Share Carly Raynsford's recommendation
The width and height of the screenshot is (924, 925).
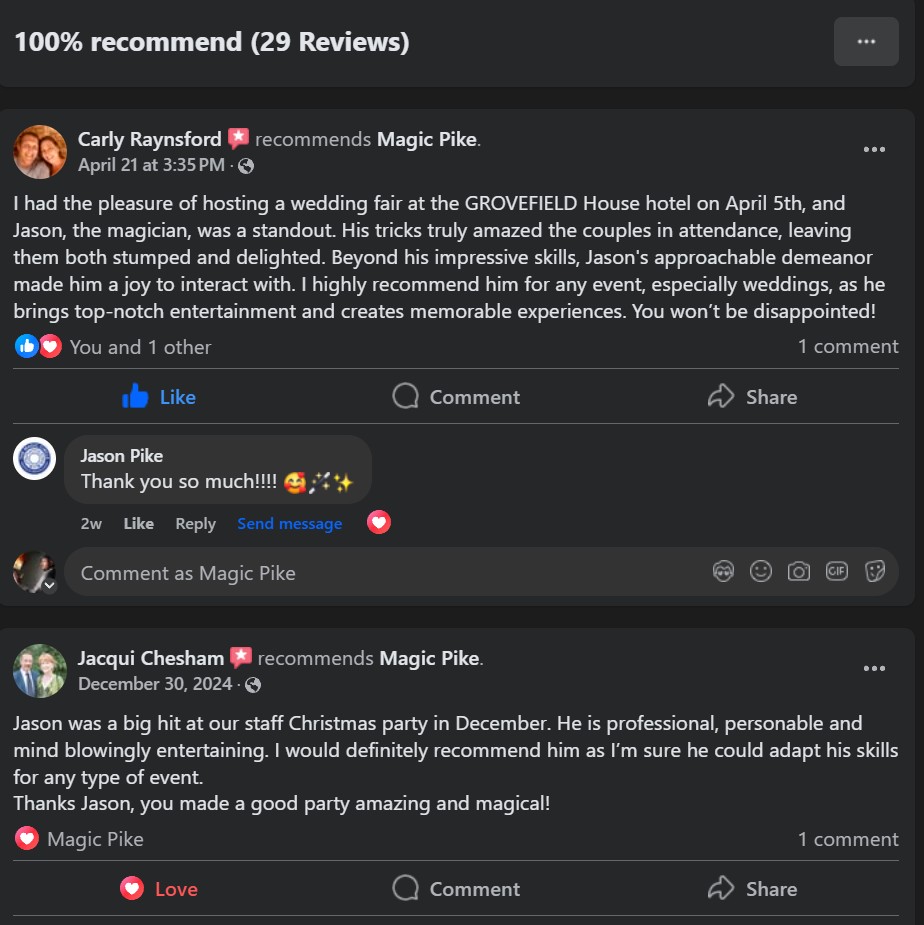752,397
